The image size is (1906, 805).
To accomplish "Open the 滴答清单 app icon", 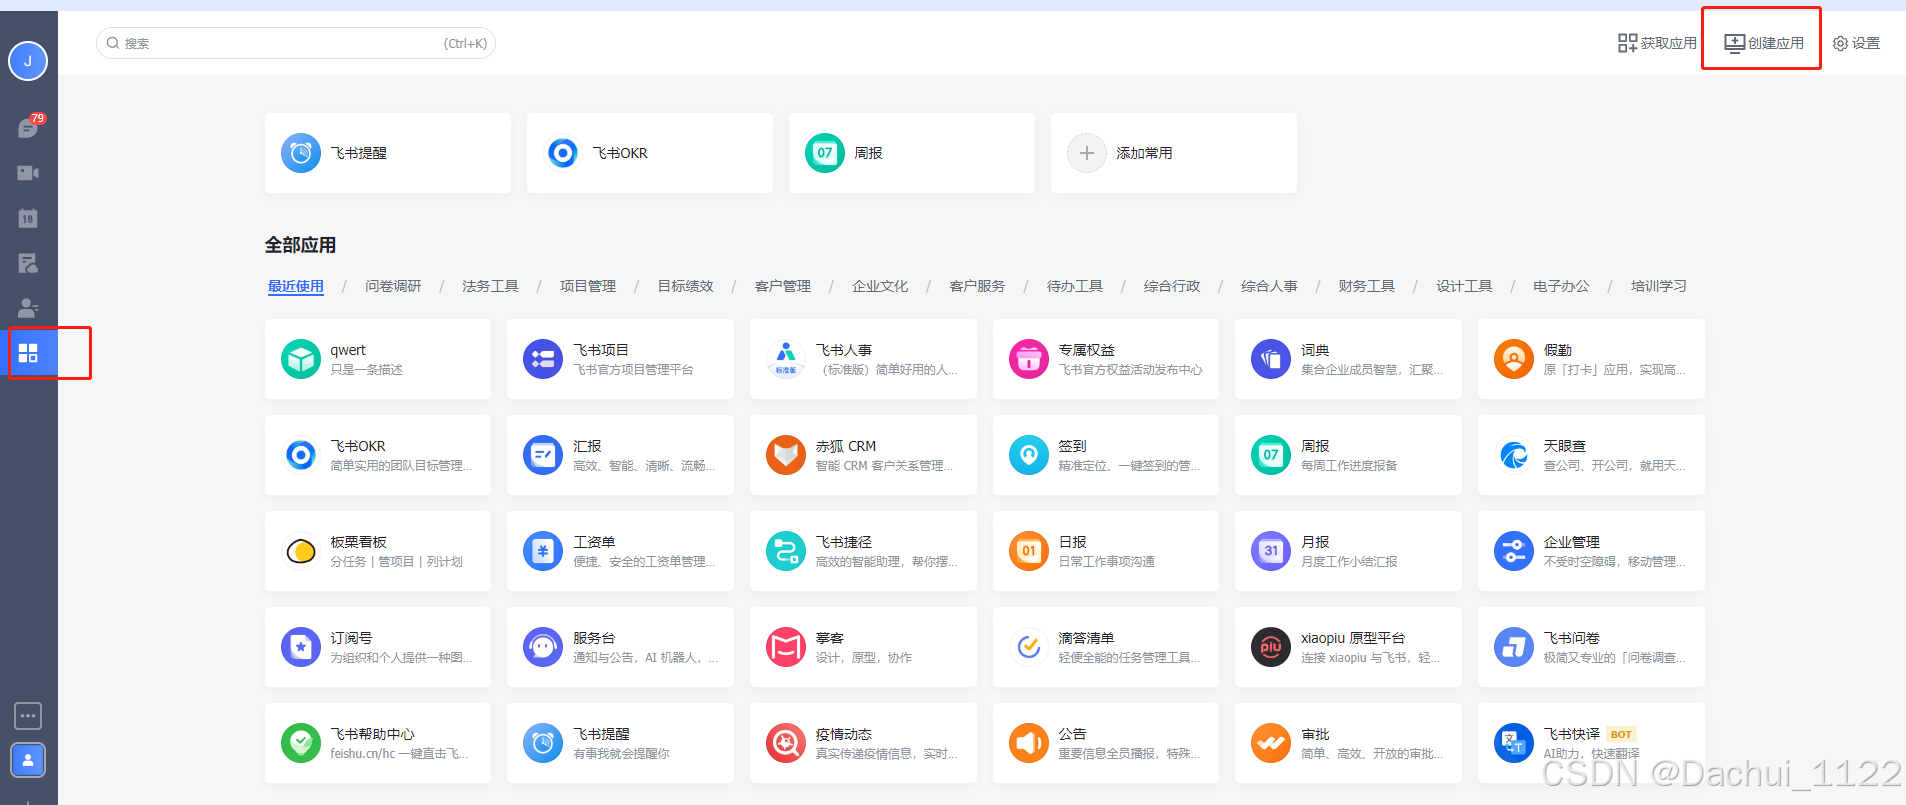I will coord(1029,647).
